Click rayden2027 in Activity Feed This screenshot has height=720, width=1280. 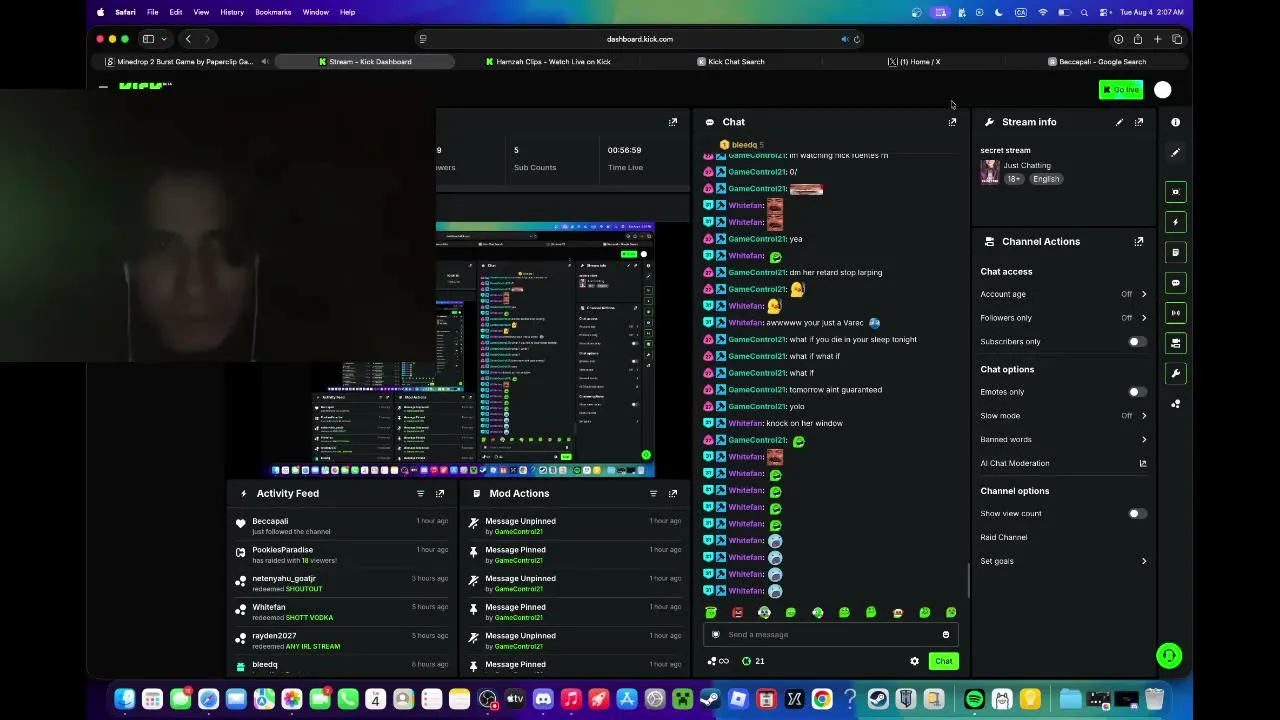(274, 636)
